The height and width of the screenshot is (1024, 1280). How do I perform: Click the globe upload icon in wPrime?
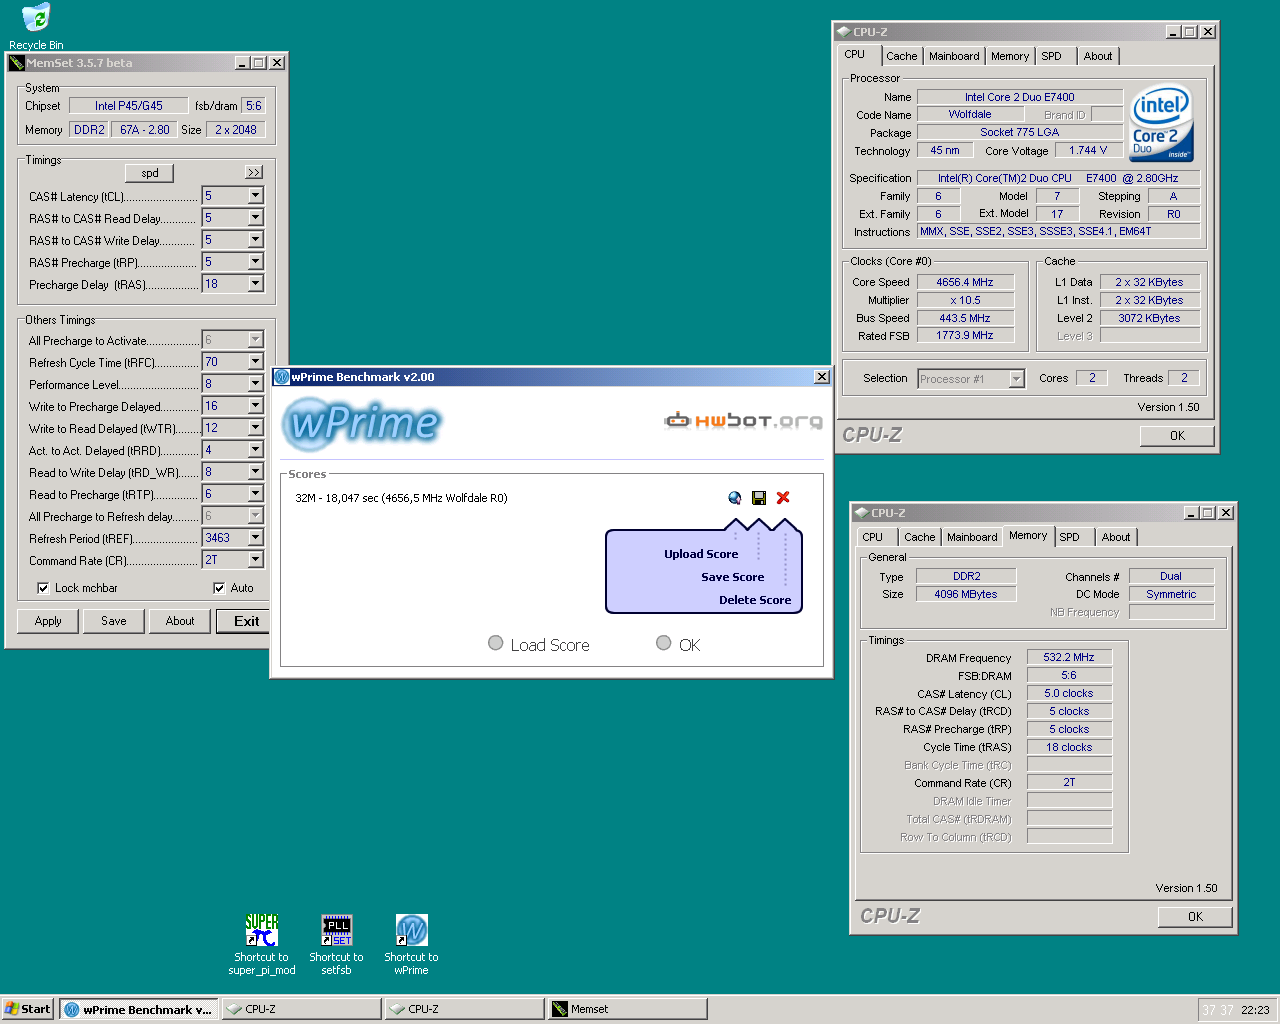735,498
